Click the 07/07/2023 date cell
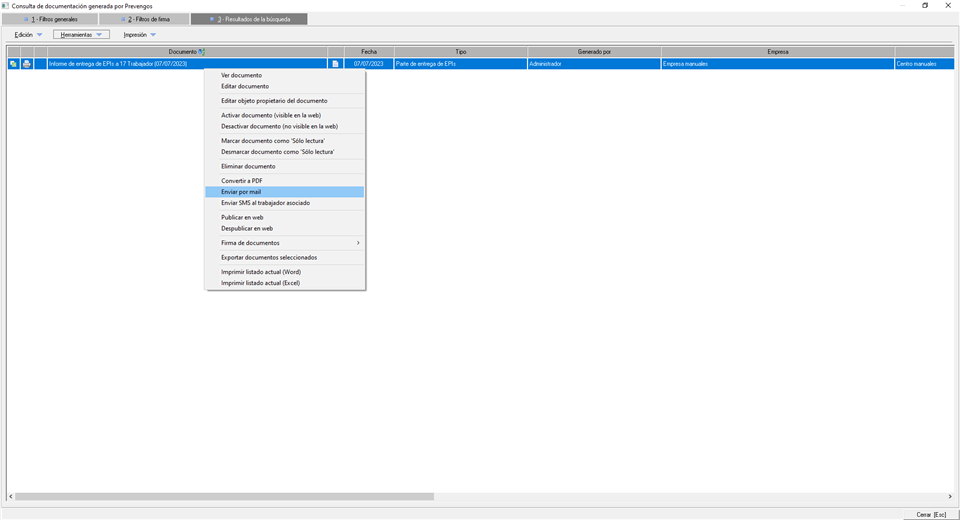 tap(369, 64)
